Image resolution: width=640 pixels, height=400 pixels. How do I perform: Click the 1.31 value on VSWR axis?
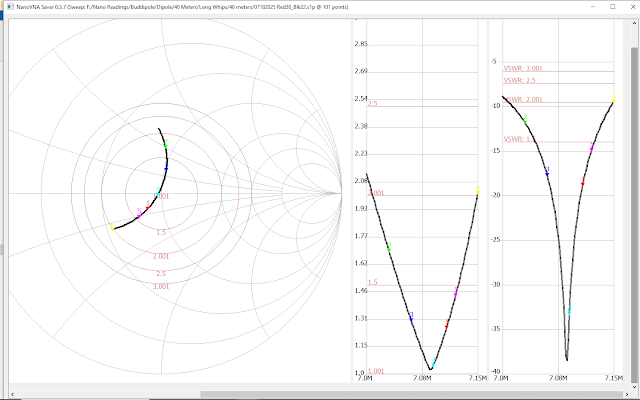pyautogui.click(x=361, y=318)
